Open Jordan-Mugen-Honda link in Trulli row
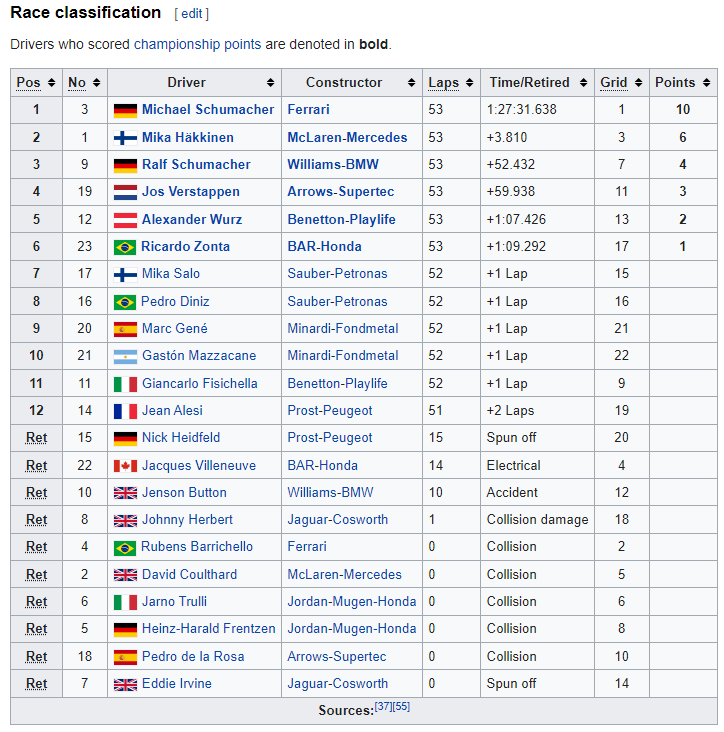This screenshot has height=732, width=724. point(352,602)
